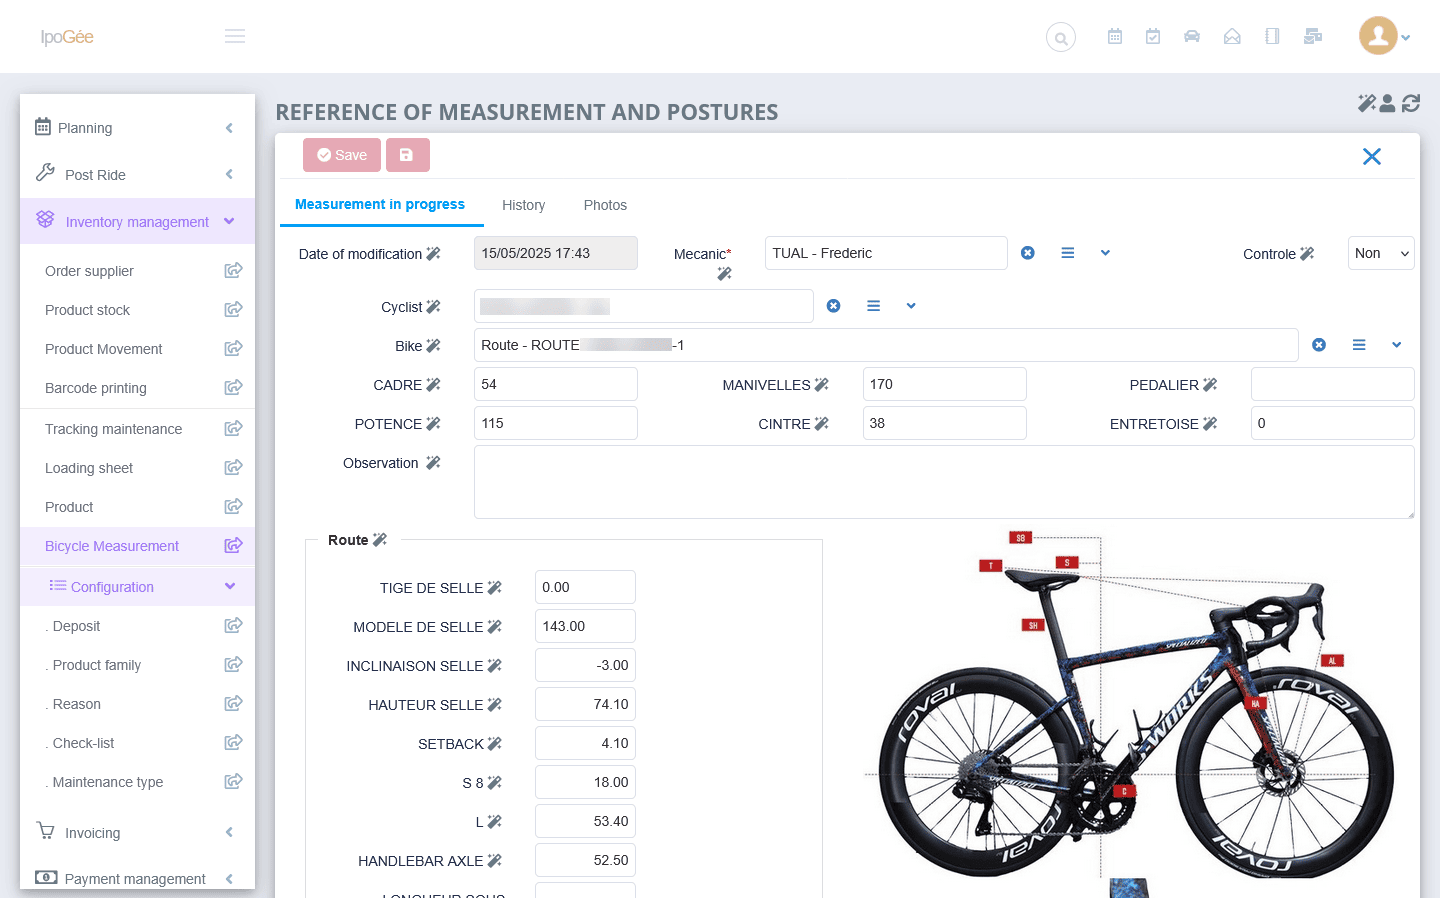This screenshot has width=1440, height=898.
Task: Open Loading sheet external link icon
Action: tap(233, 467)
